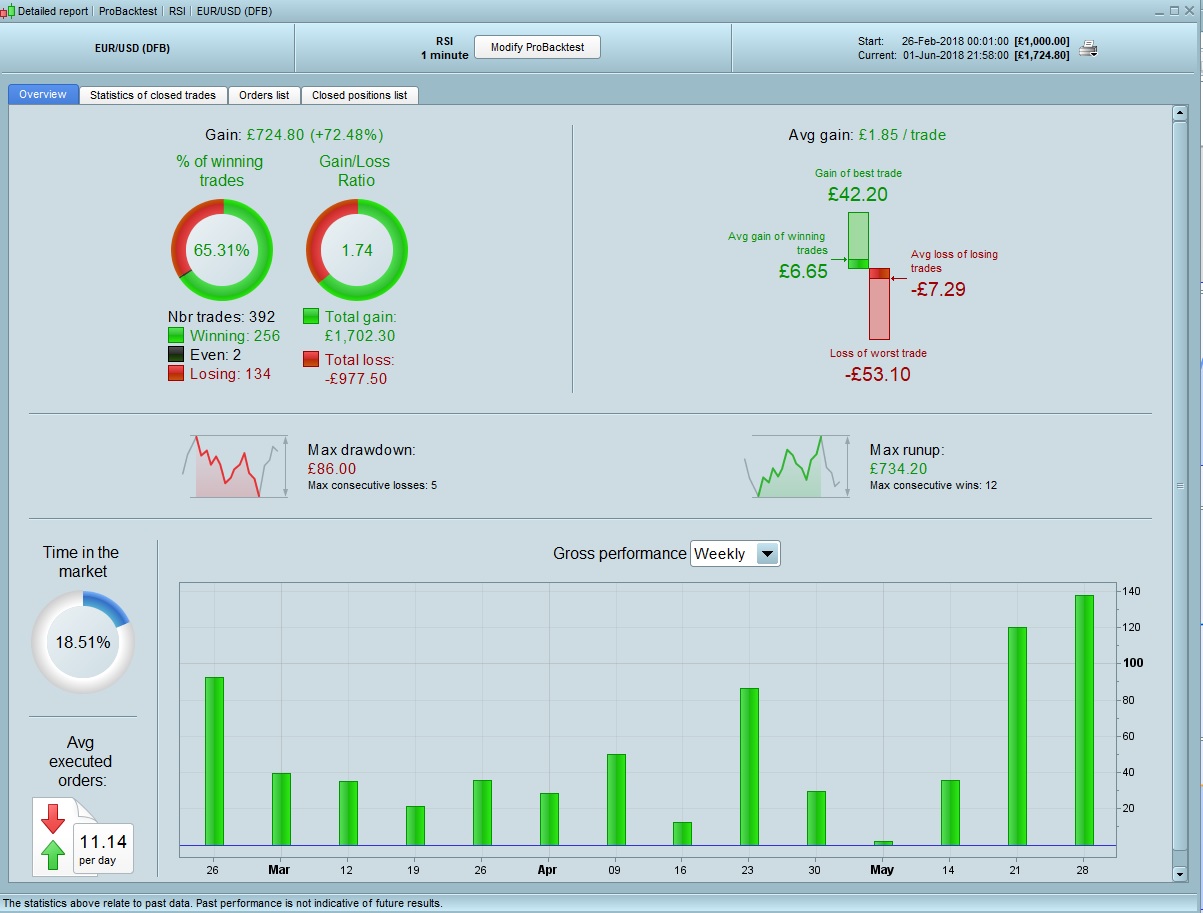
Task: Click the past performance disclaimer in status bar
Action: click(223, 903)
